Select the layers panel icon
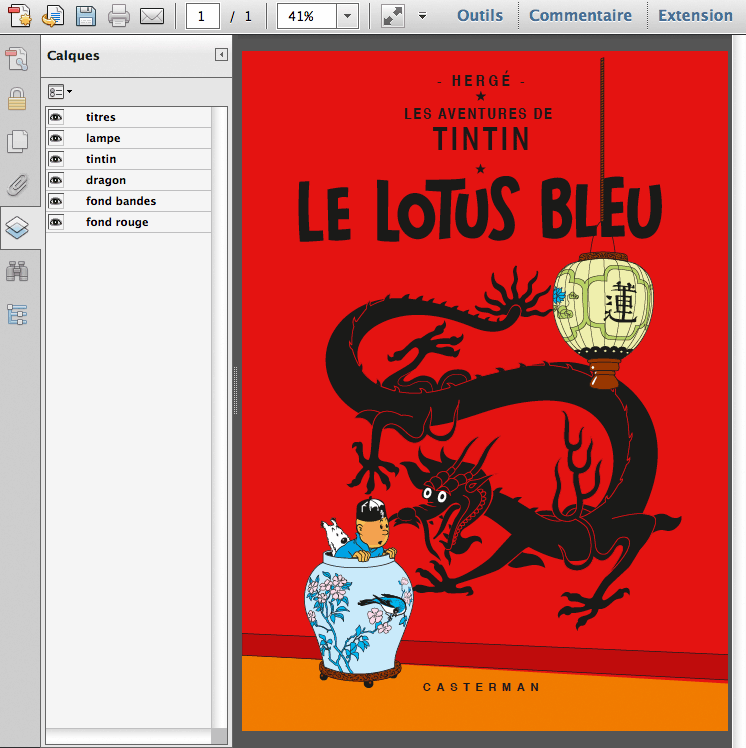The width and height of the screenshot is (746, 748). [x=17, y=228]
